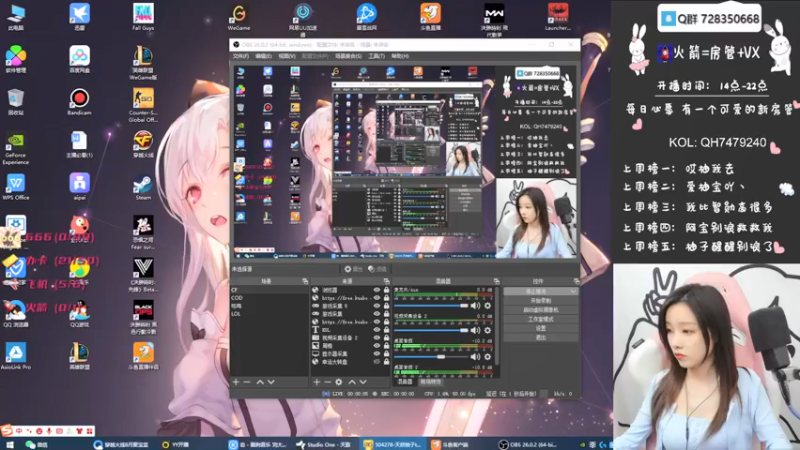Viewport: 800px width, 450px height.
Task: Open Fall Guys desktop icon
Action: (x=143, y=17)
